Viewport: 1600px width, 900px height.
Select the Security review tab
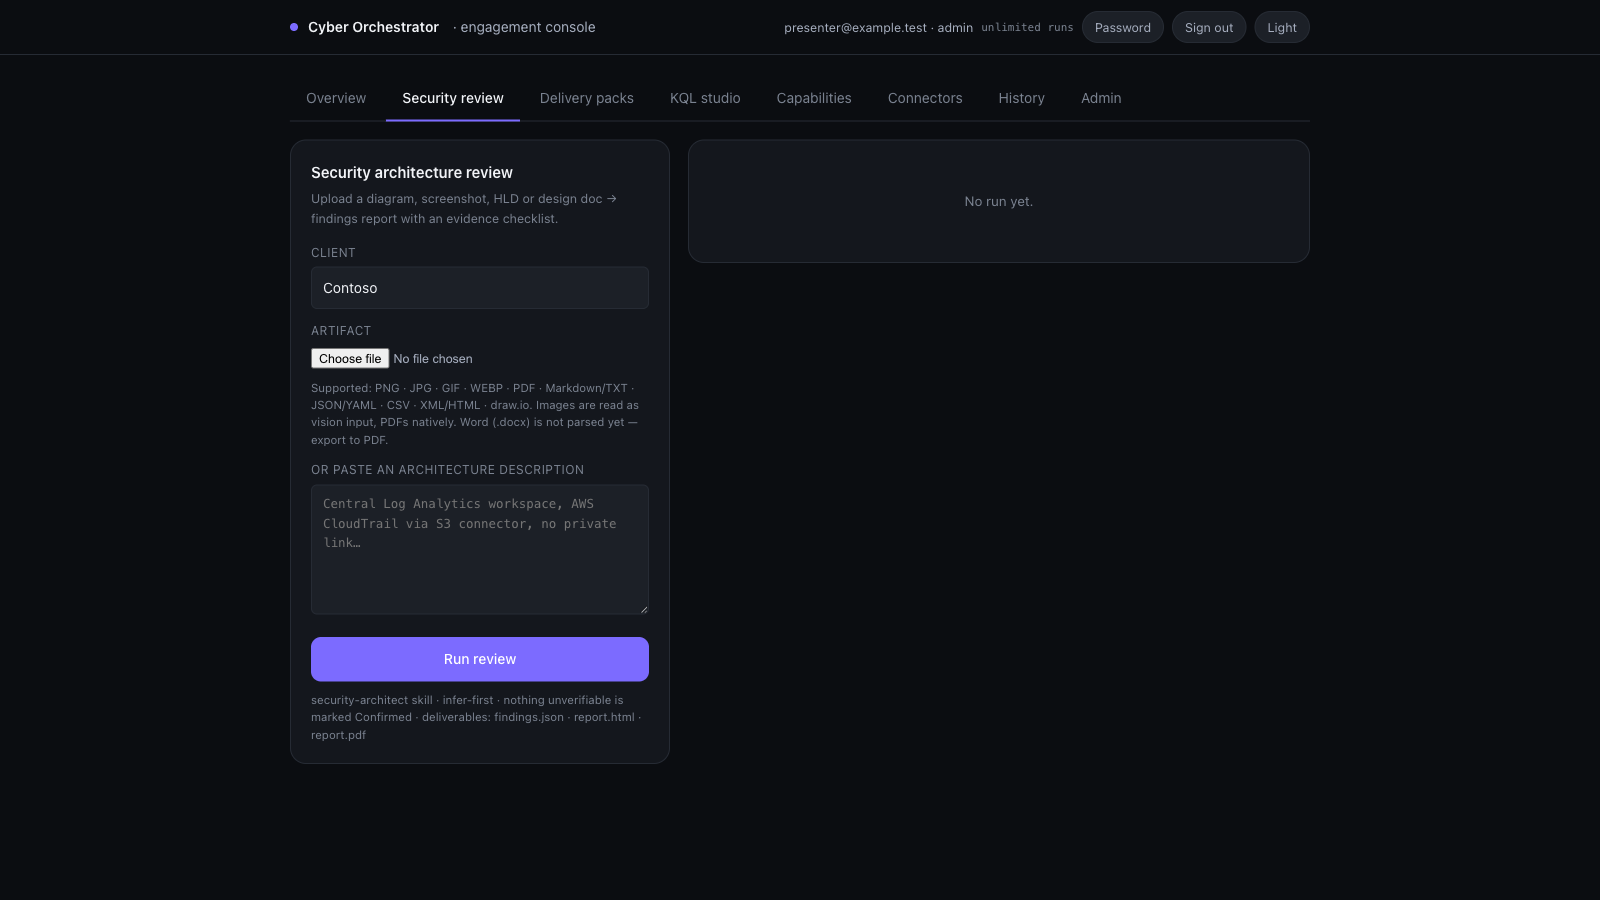(x=453, y=98)
